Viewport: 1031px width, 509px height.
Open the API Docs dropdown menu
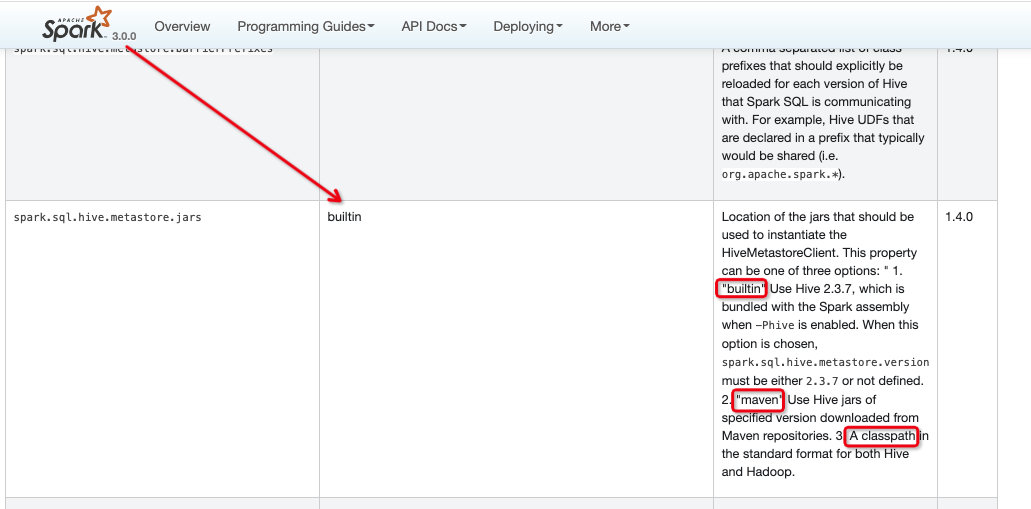click(x=434, y=26)
